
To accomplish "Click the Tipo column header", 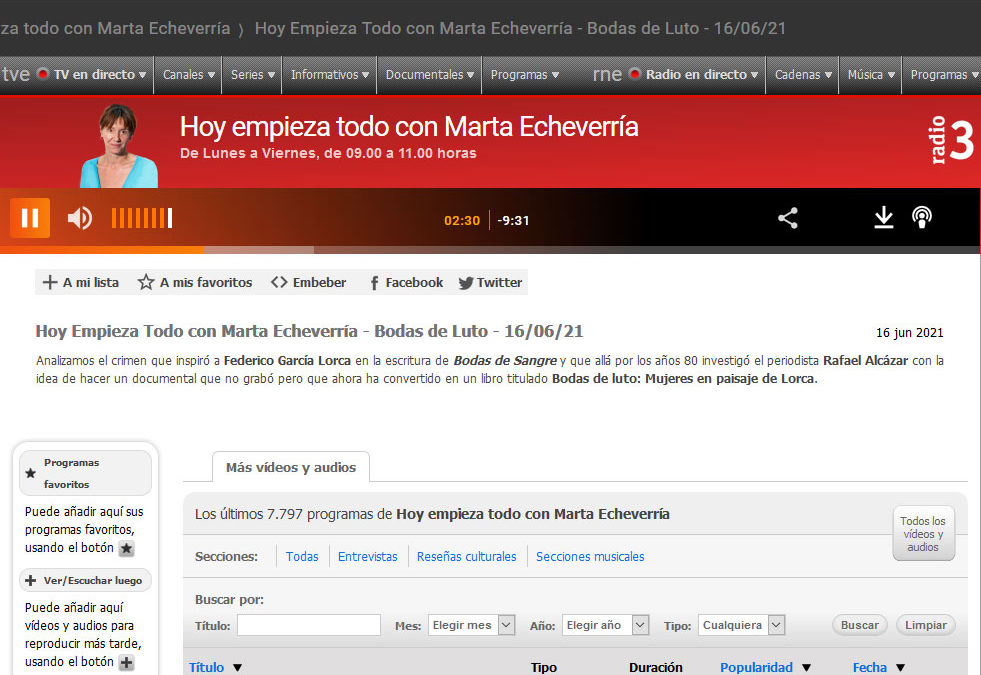I will click(x=544, y=667).
